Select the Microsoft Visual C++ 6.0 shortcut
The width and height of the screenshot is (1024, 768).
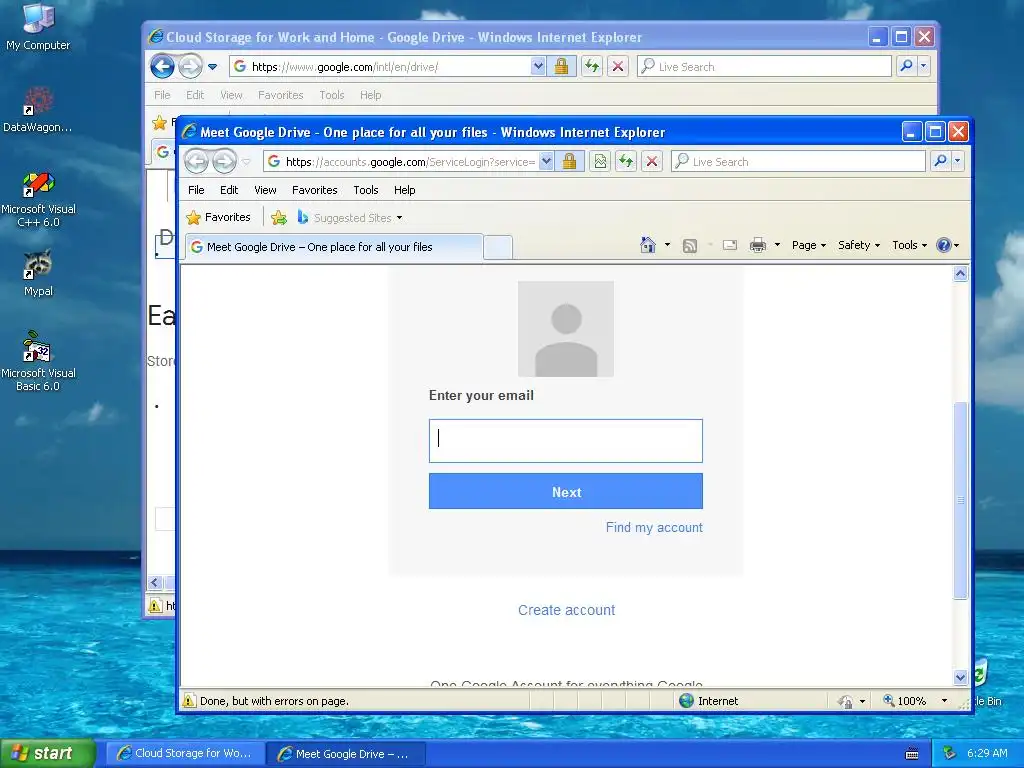38,199
